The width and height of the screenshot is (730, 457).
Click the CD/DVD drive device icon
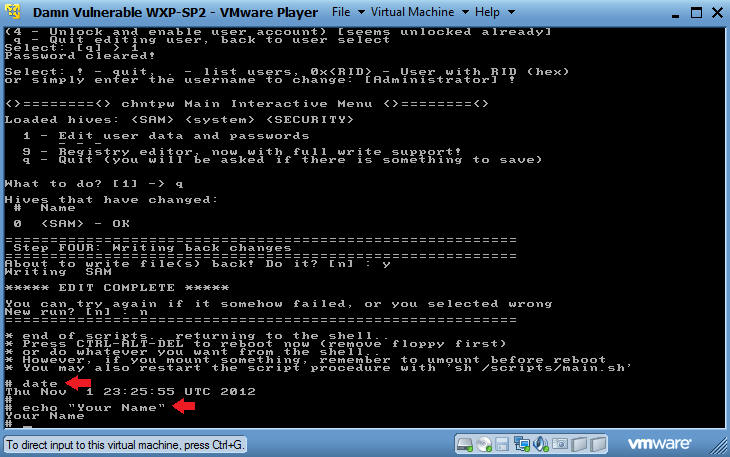coord(484,444)
